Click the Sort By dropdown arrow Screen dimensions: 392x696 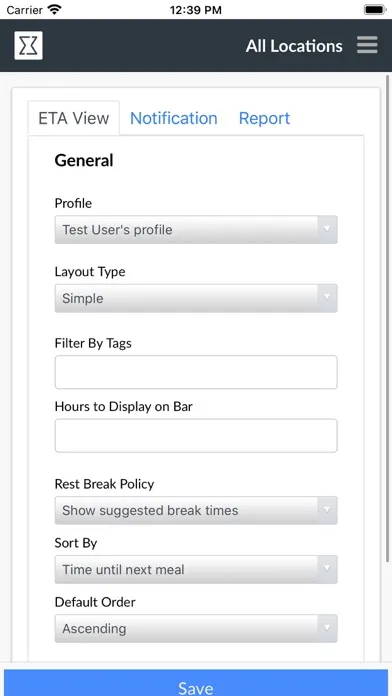pyautogui.click(x=327, y=569)
